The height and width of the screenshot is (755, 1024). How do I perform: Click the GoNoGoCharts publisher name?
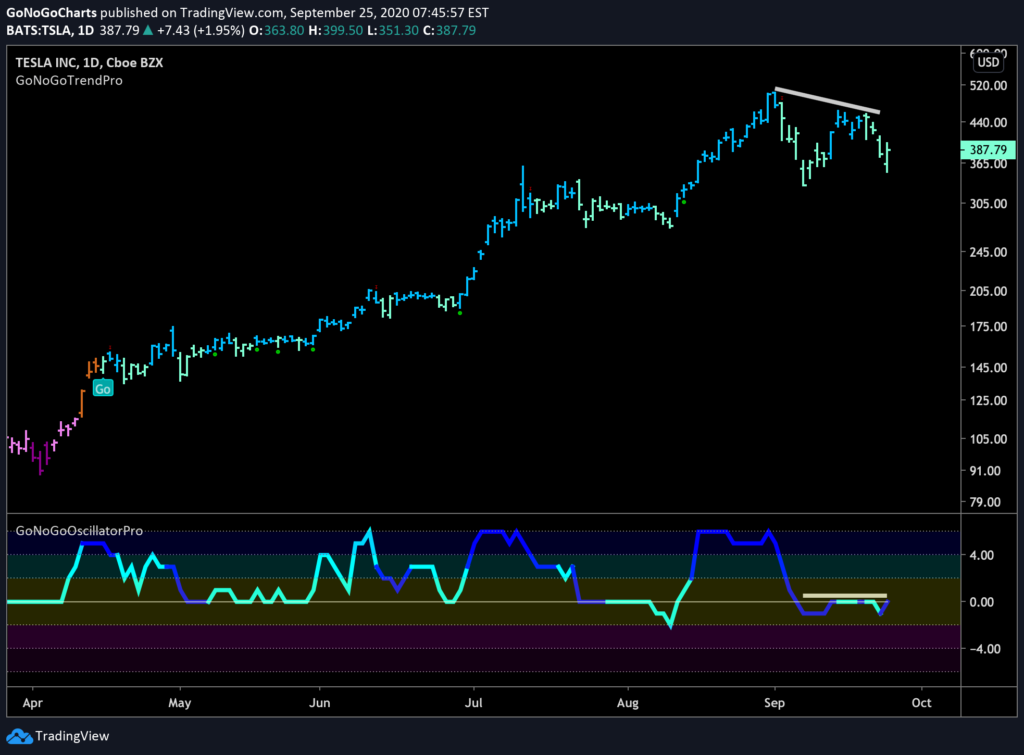tap(51, 12)
